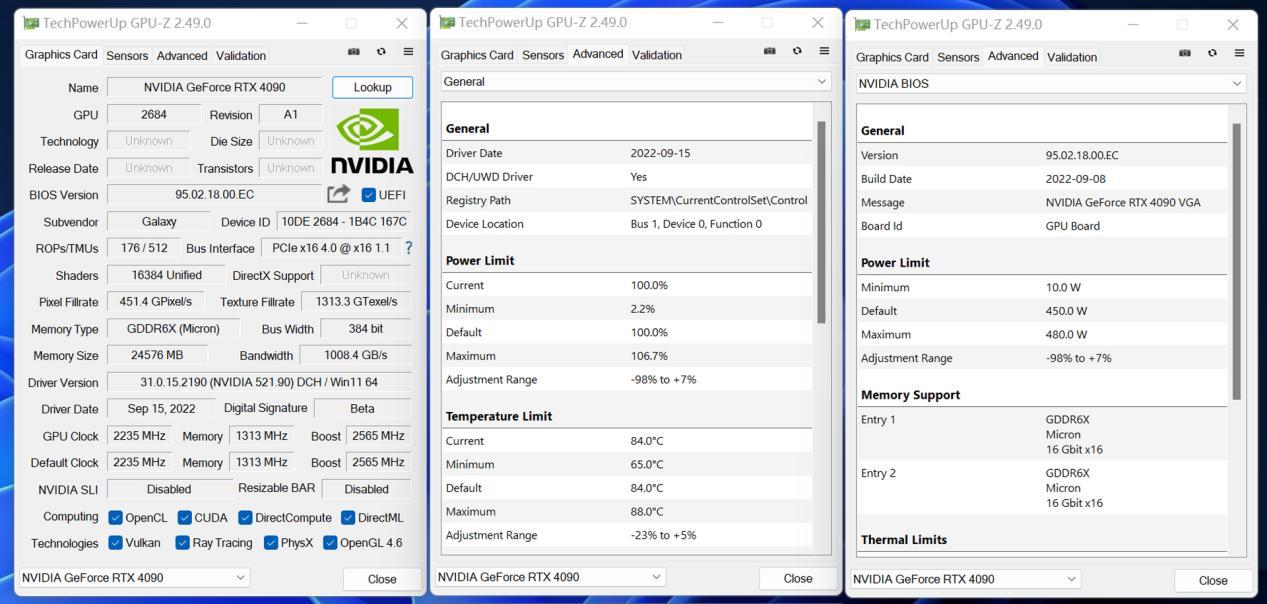Click the Bus Interface question mark icon
This screenshot has width=1267, height=604.
coord(408,248)
